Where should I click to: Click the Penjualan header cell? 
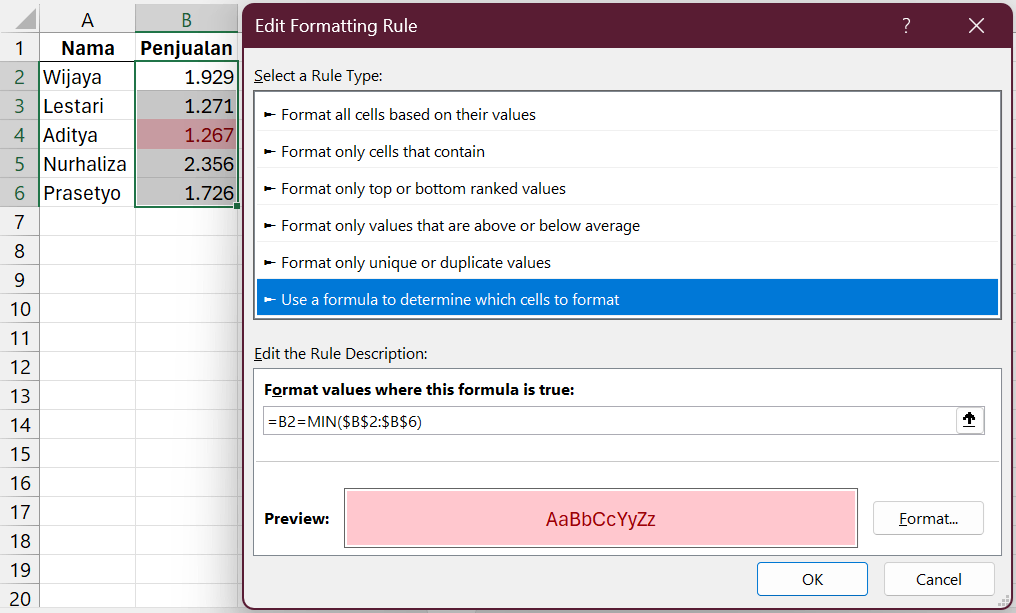(x=186, y=47)
